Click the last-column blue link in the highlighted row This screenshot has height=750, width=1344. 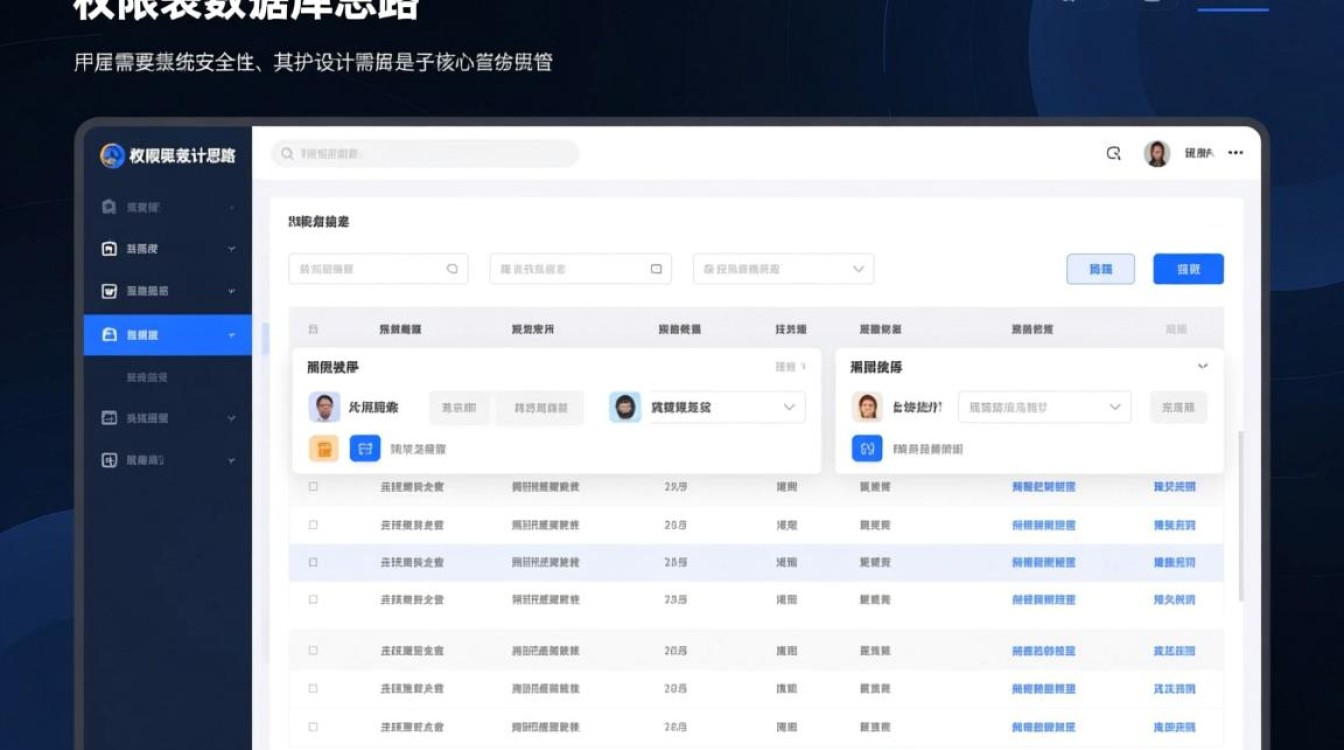click(x=1174, y=563)
